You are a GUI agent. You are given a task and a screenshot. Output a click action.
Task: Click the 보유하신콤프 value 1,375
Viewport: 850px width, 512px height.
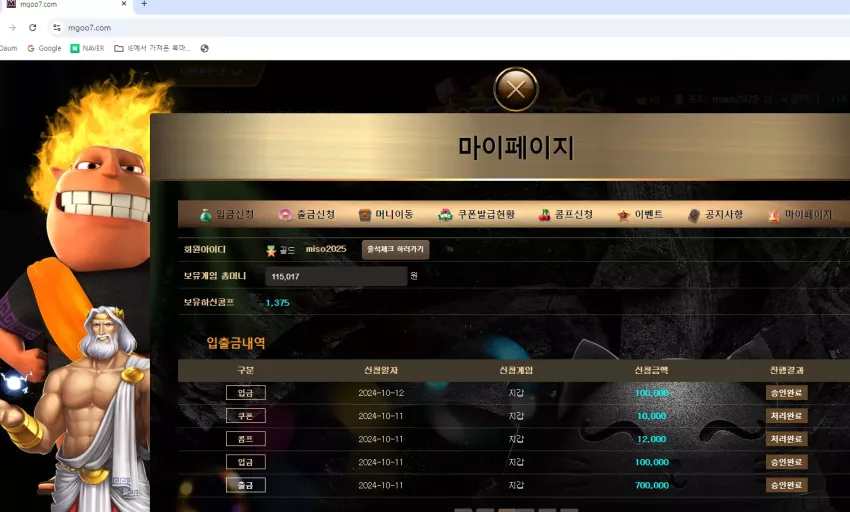coord(278,303)
